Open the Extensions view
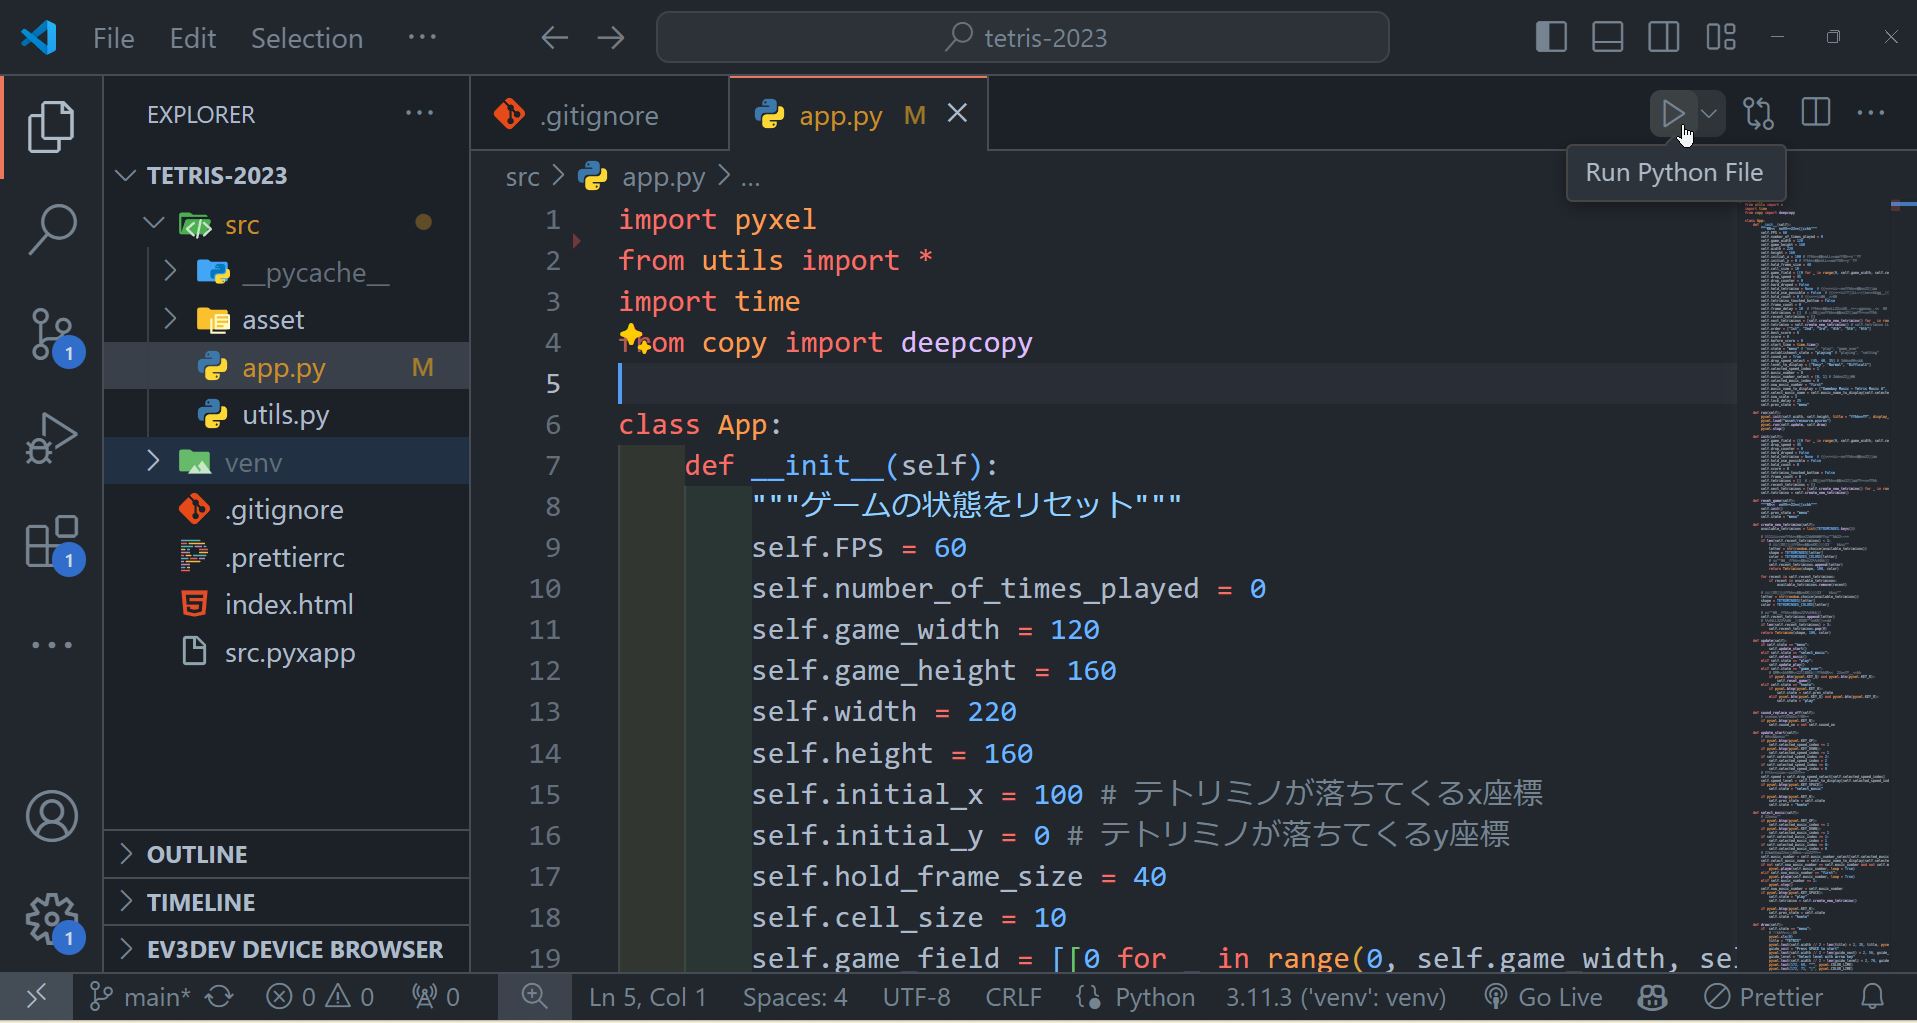 tap(51, 543)
